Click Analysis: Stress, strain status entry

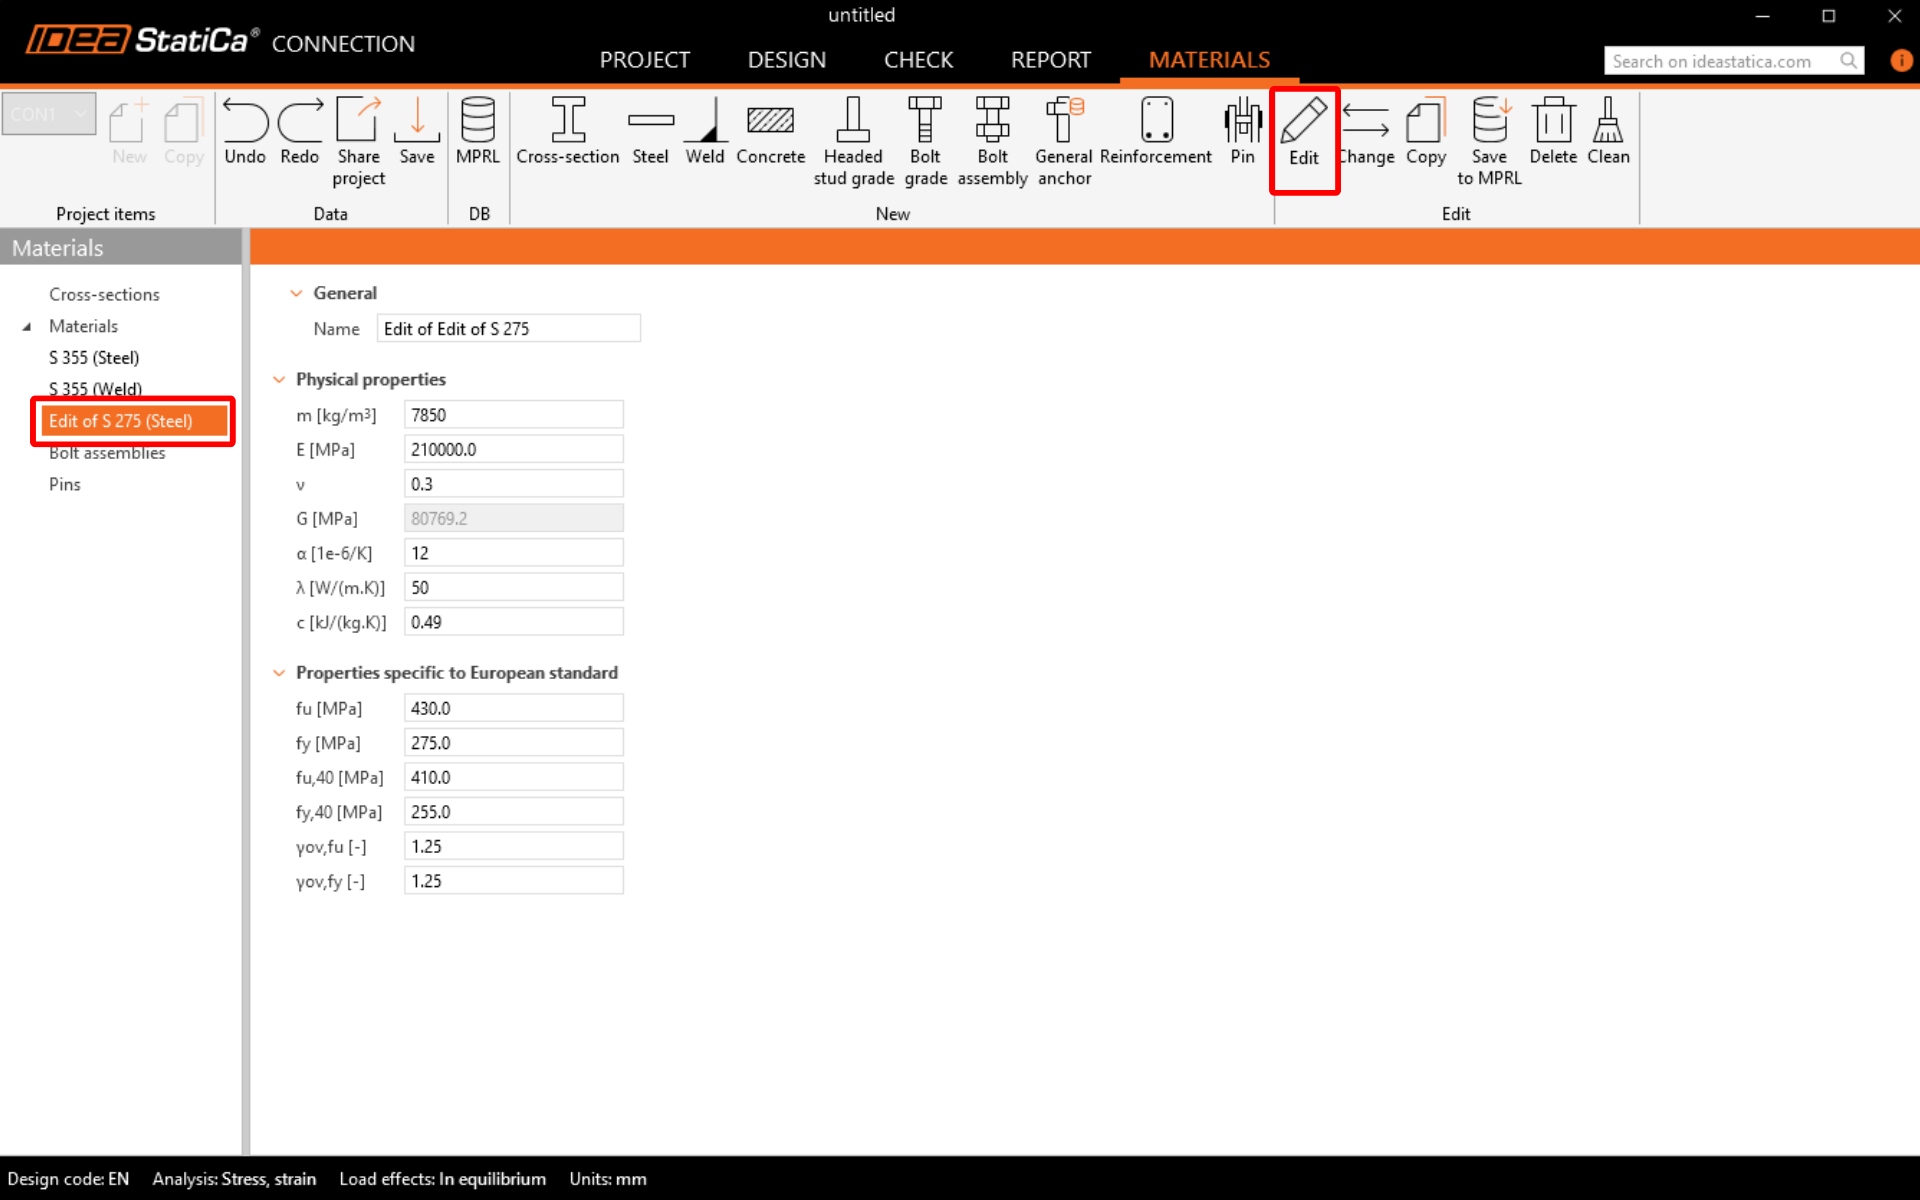click(234, 1179)
